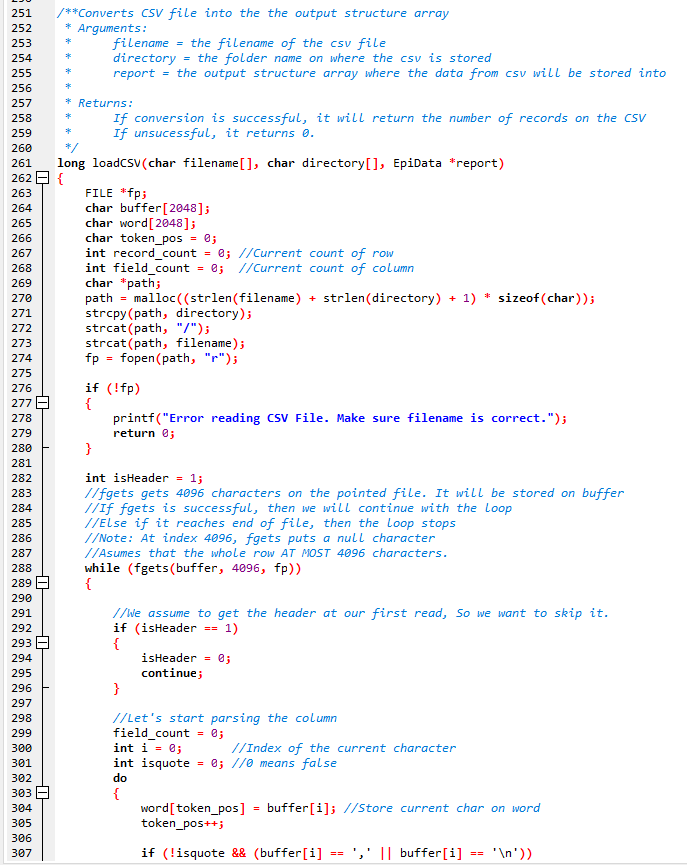Image resolution: width=687 pixels, height=865 pixels.
Task: Click line number 288 in the gutter
Action: click(22, 568)
